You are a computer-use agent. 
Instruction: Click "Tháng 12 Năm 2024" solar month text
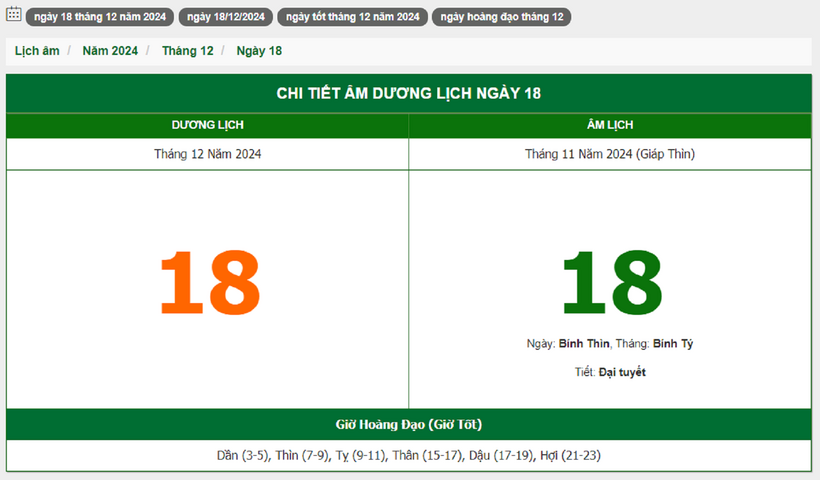pyautogui.click(x=208, y=154)
